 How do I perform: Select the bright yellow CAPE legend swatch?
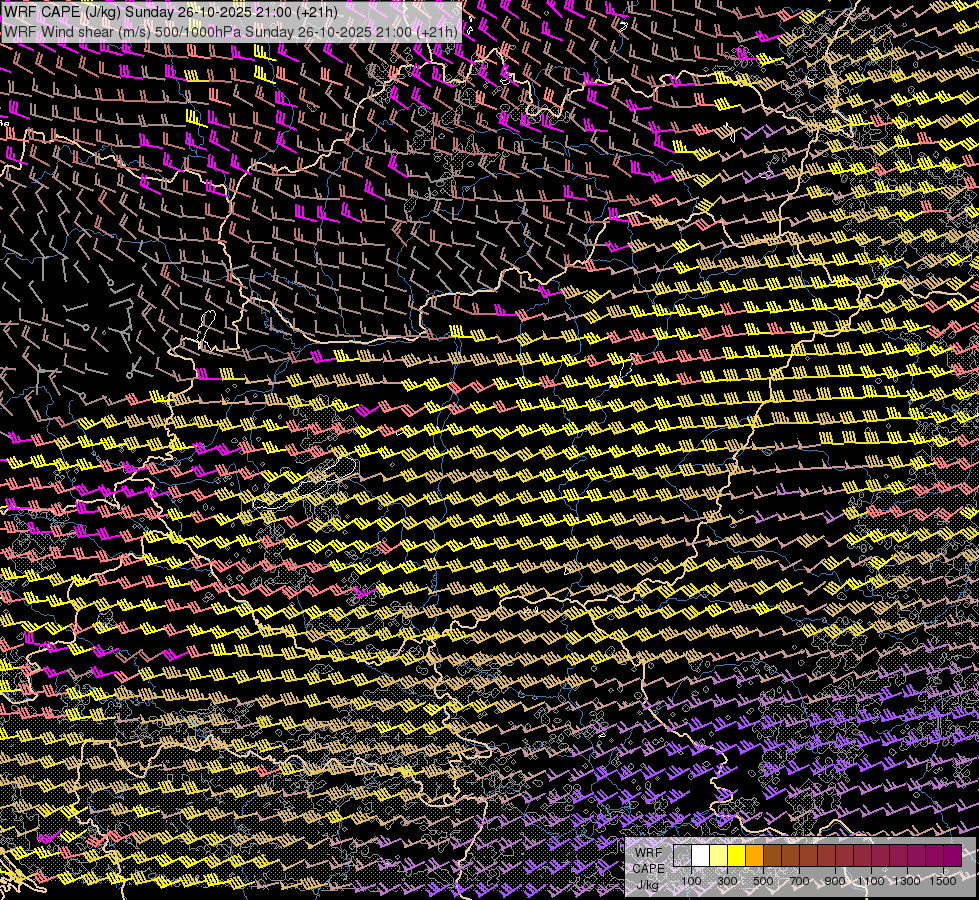tap(737, 856)
